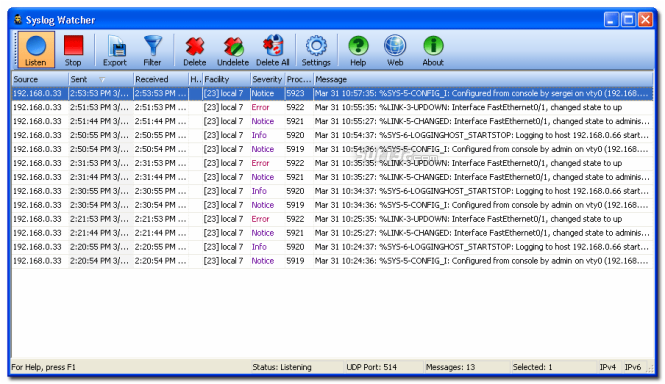Click UDP Port: 514 status entry
The width and height of the screenshot is (665, 384).
click(x=372, y=367)
